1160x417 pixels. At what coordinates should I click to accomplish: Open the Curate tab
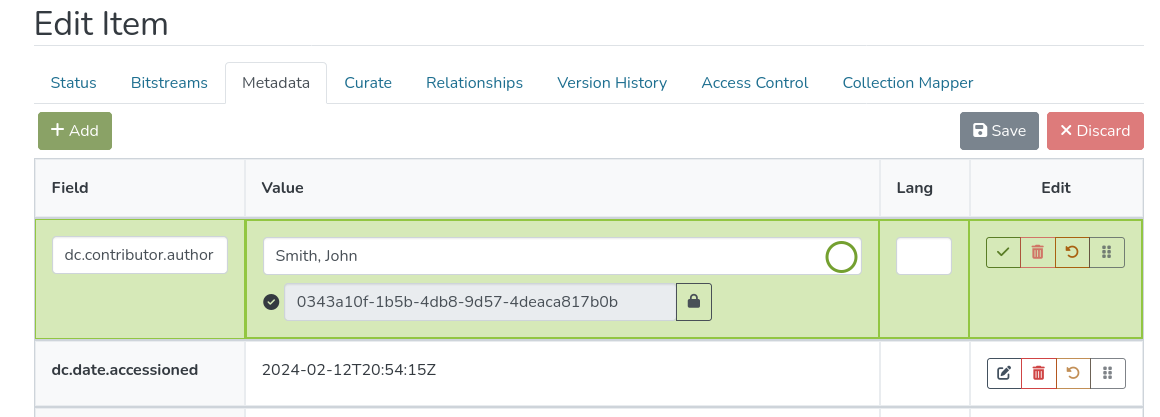[368, 83]
